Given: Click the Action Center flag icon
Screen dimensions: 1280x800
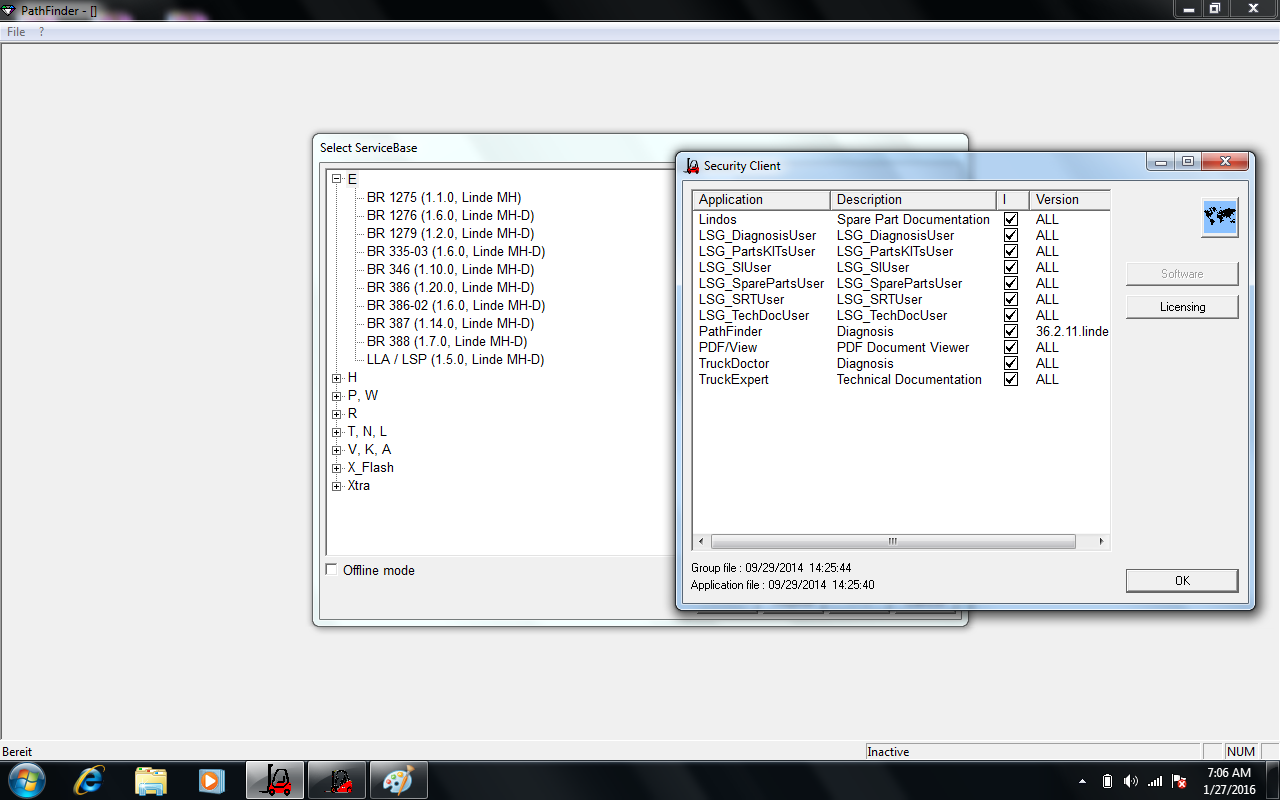Looking at the screenshot, I should click(x=1179, y=781).
